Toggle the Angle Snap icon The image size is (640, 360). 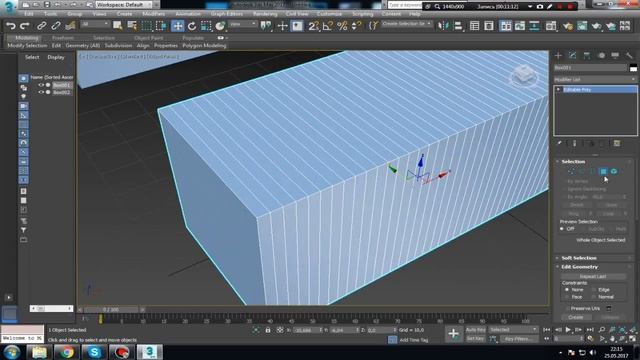327,26
